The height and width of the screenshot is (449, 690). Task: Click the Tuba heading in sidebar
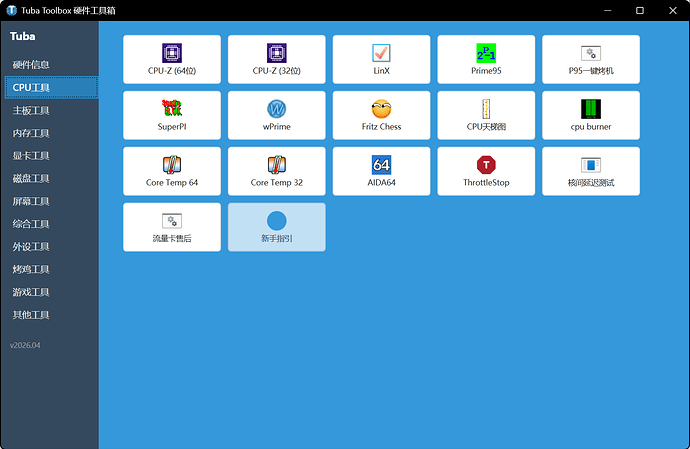pyautogui.click(x=22, y=36)
